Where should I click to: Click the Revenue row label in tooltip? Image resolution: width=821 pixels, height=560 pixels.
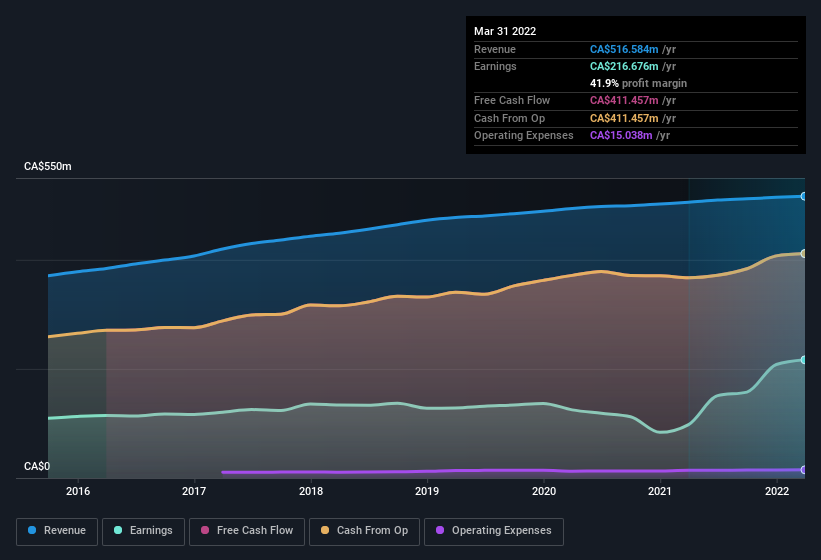(495, 49)
